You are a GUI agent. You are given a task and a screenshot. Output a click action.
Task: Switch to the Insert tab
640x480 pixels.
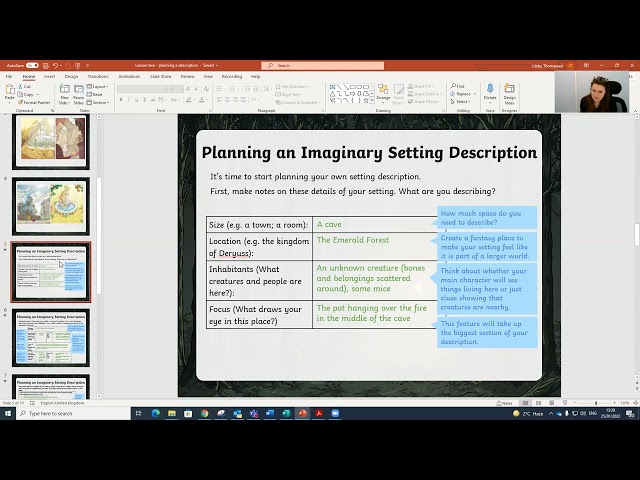pyautogui.click(x=49, y=76)
